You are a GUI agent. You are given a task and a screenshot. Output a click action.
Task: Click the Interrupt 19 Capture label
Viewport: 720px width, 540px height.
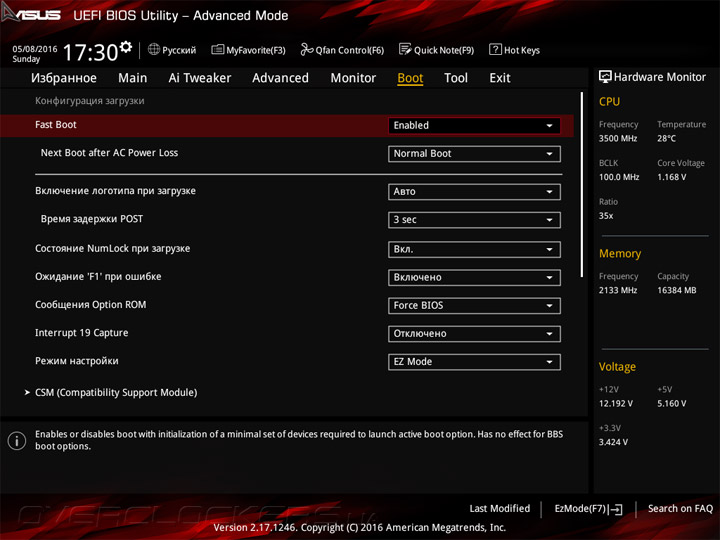(x=82, y=333)
